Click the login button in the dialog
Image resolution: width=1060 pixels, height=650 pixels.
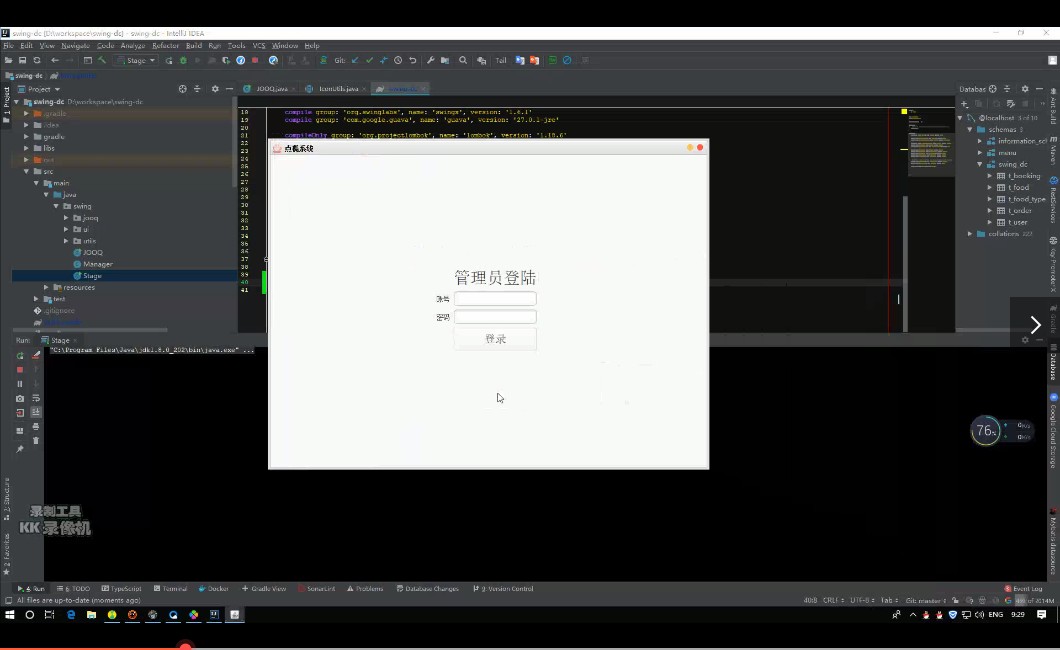496,339
